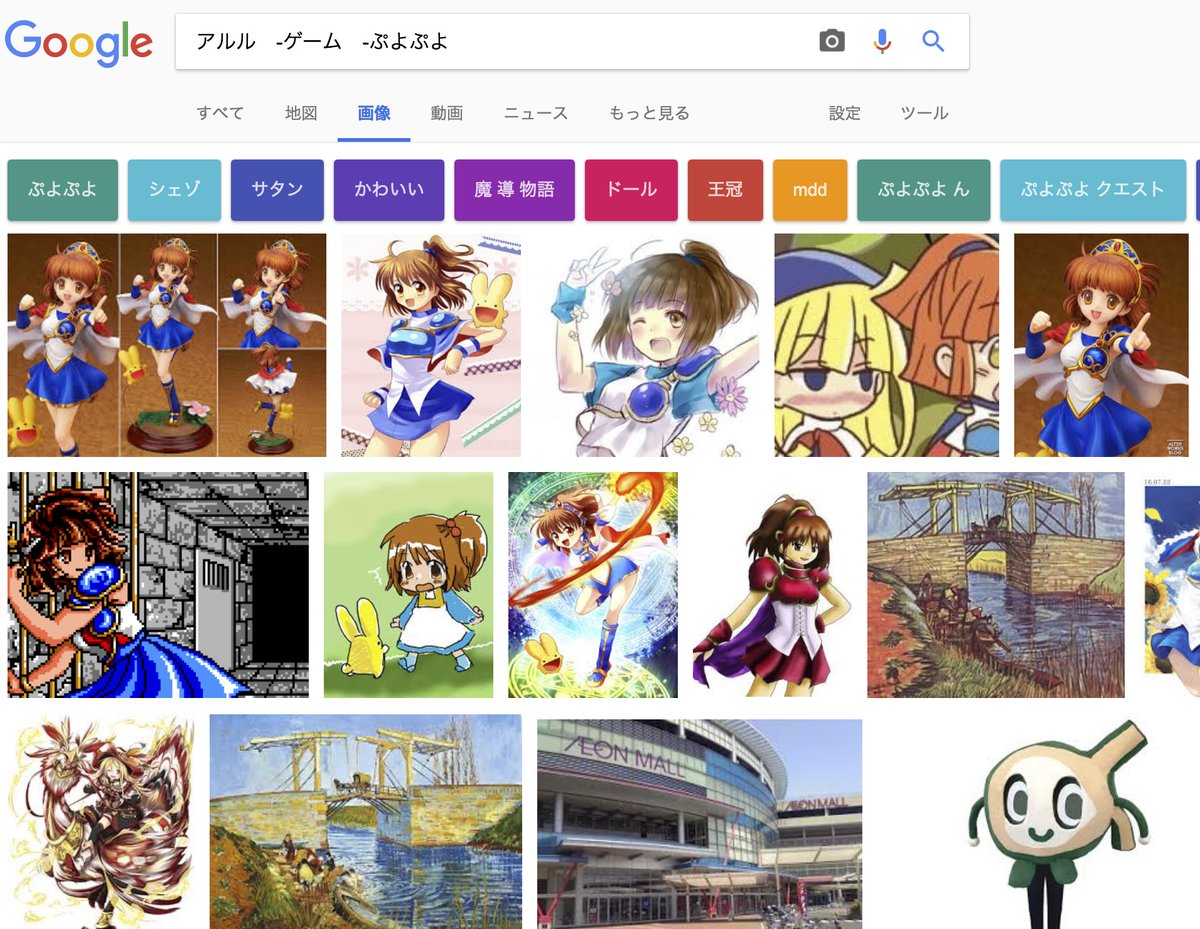Select the ぷよぷよ filter chip
Image resolution: width=1200 pixels, height=929 pixels.
62,190
